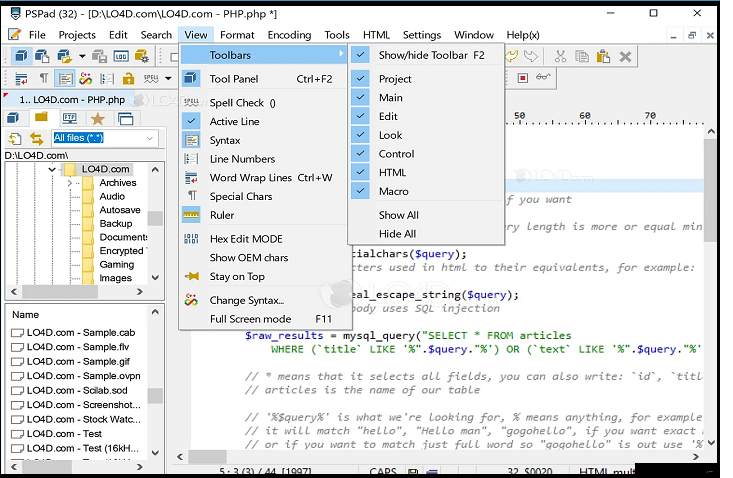This screenshot has height=478, width=733.
Task: Toggle Active Line highlighting off
Action: click(234, 122)
